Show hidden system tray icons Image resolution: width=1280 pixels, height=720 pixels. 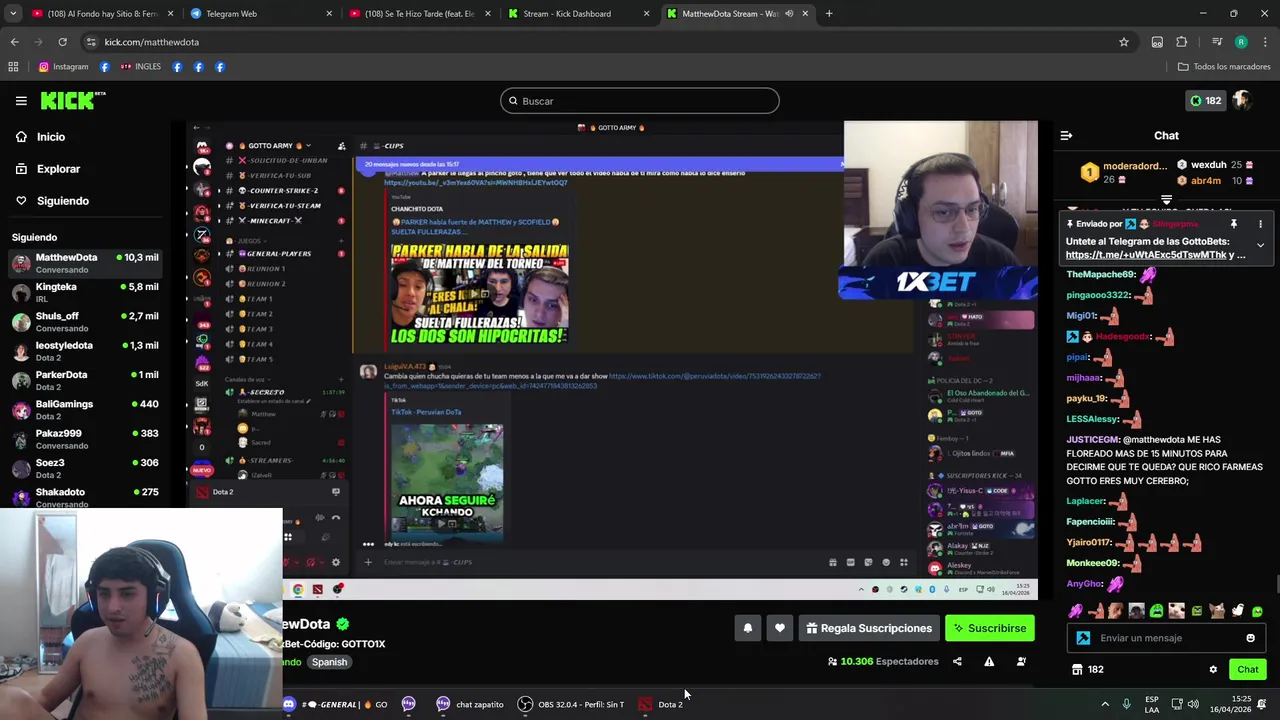tap(1105, 705)
